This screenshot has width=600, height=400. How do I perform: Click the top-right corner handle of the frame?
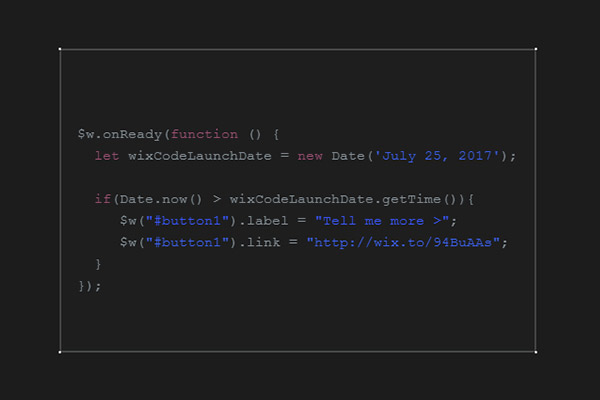click(x=536, y=49)
